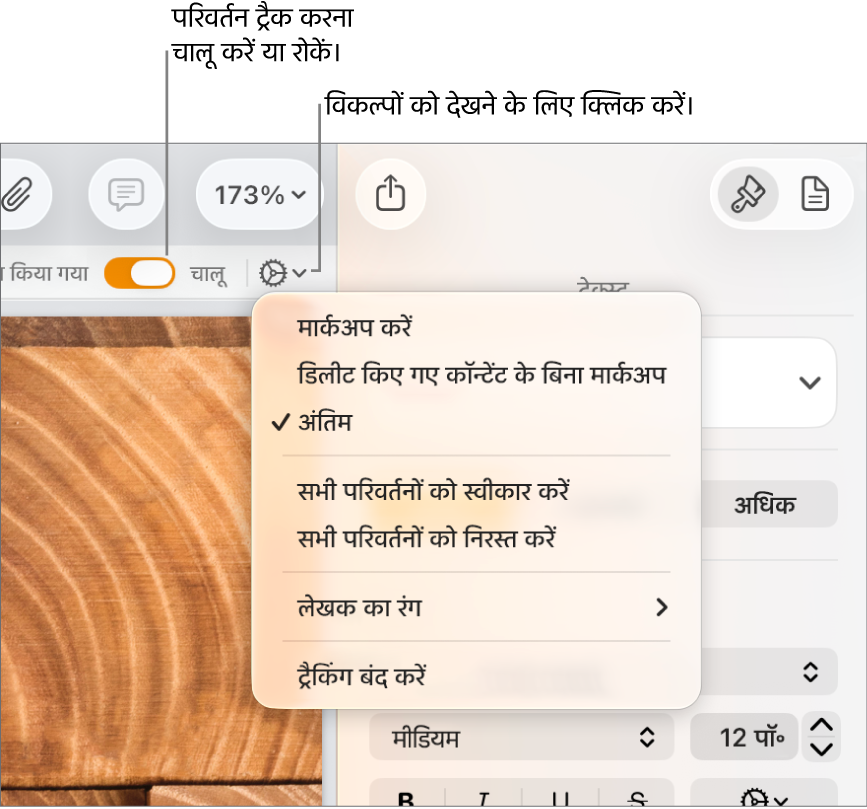Click the 'चालू' tracking status label
Viewport: 867px width, 809px height.
(209, 274)
